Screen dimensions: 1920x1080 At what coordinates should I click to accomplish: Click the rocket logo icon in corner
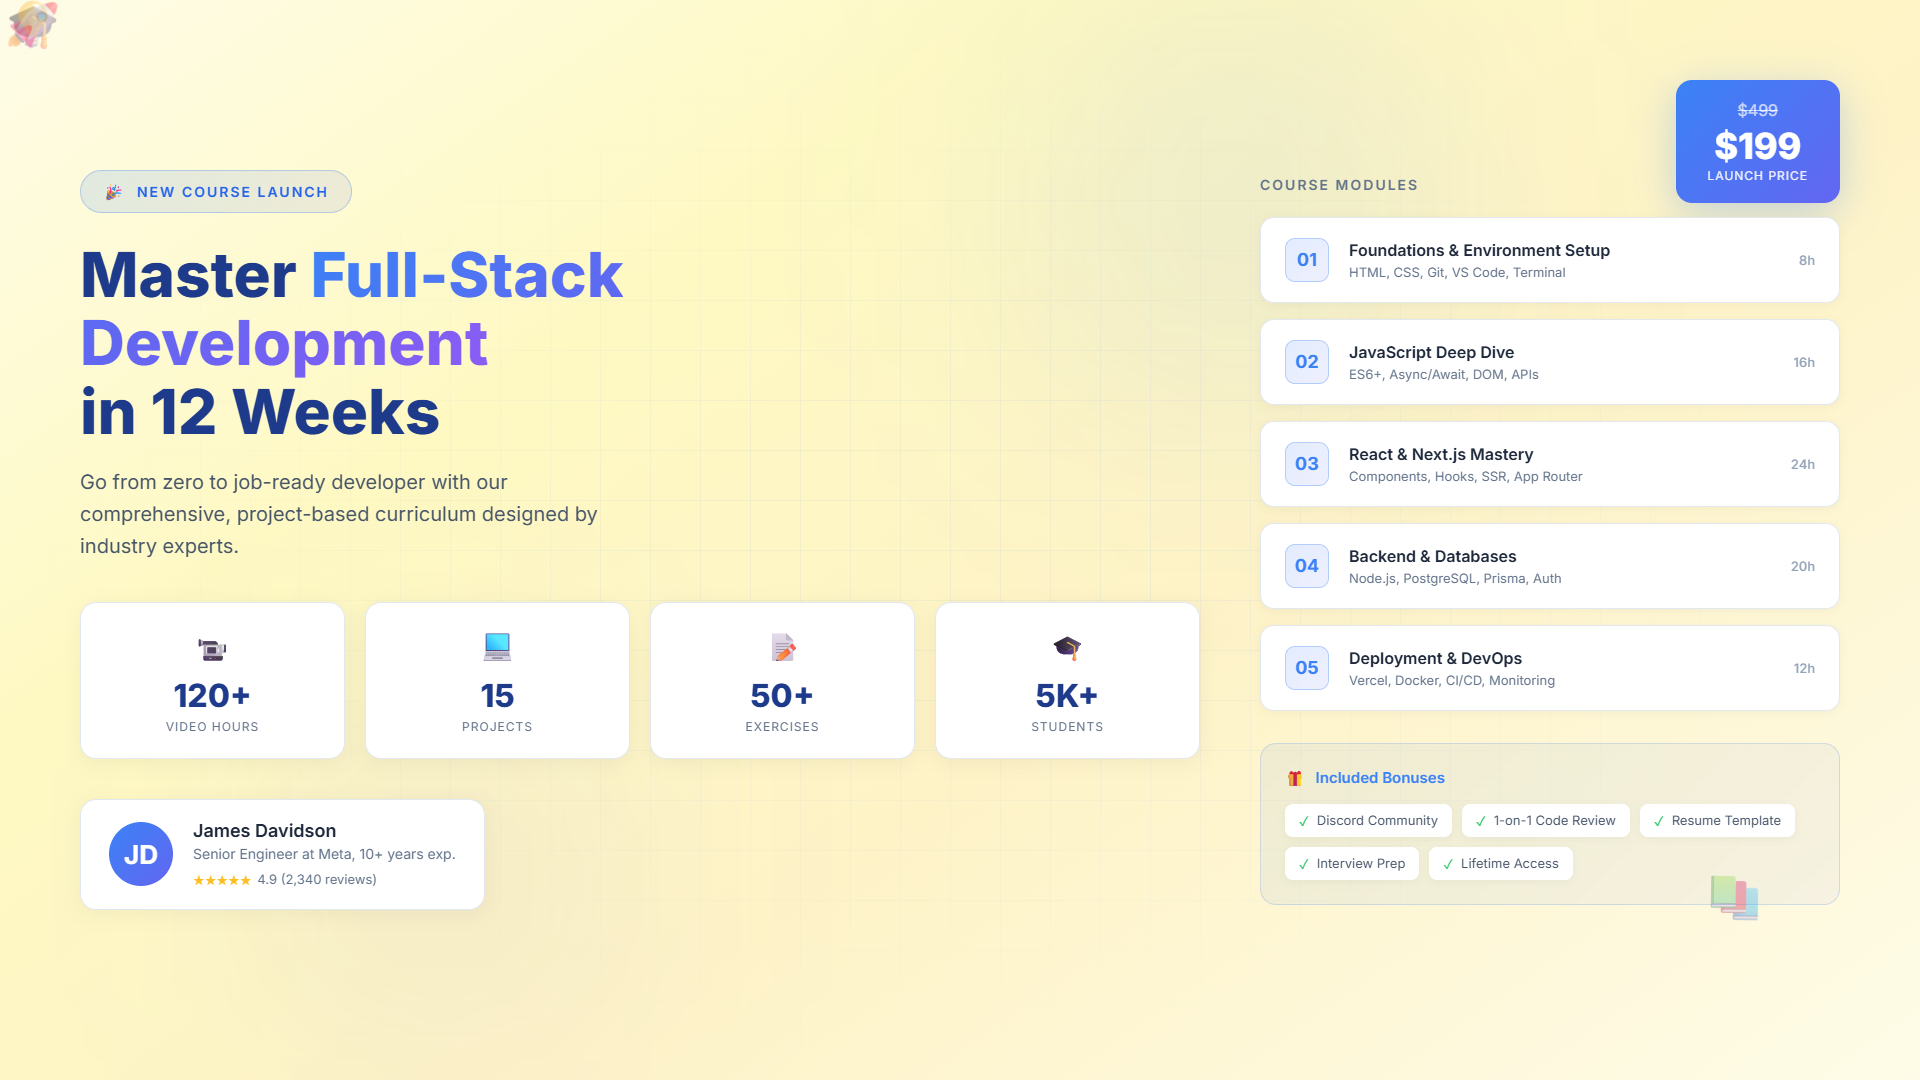(x=32, y=24)
